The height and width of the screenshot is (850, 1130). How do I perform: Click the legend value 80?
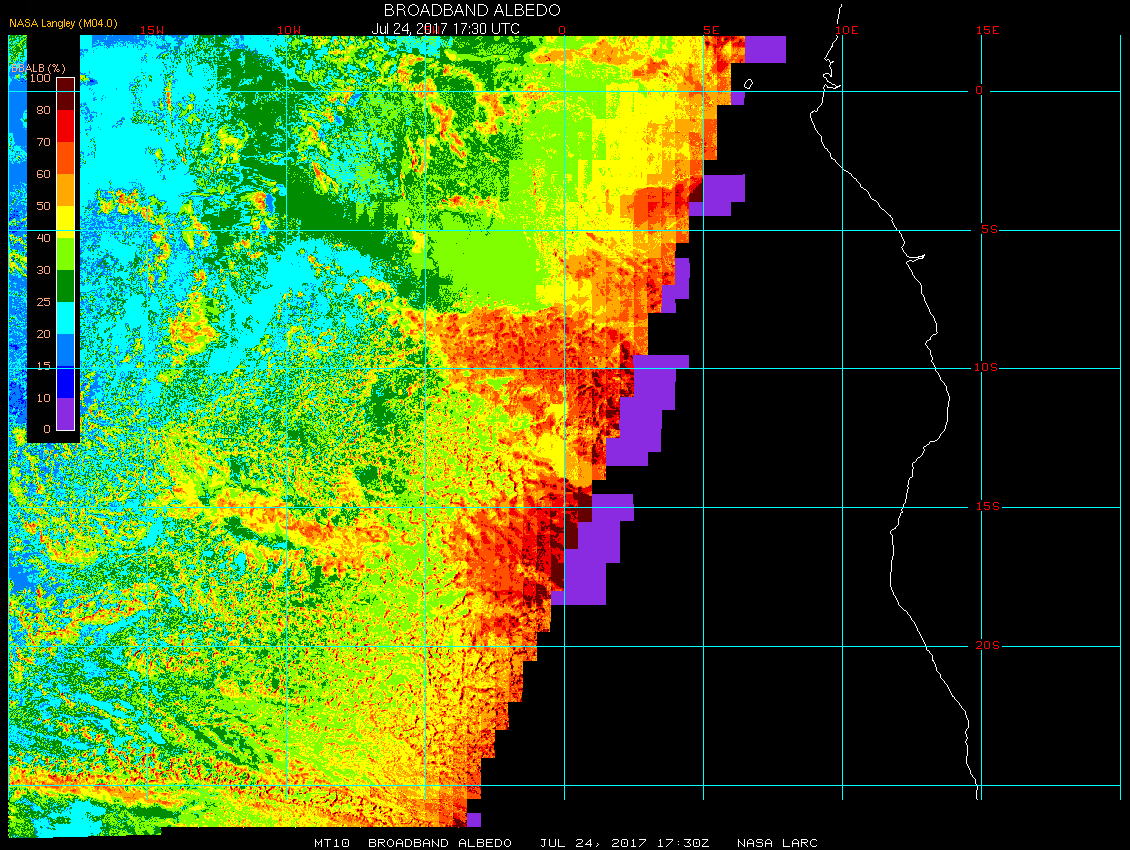click(x=43, y=110)
